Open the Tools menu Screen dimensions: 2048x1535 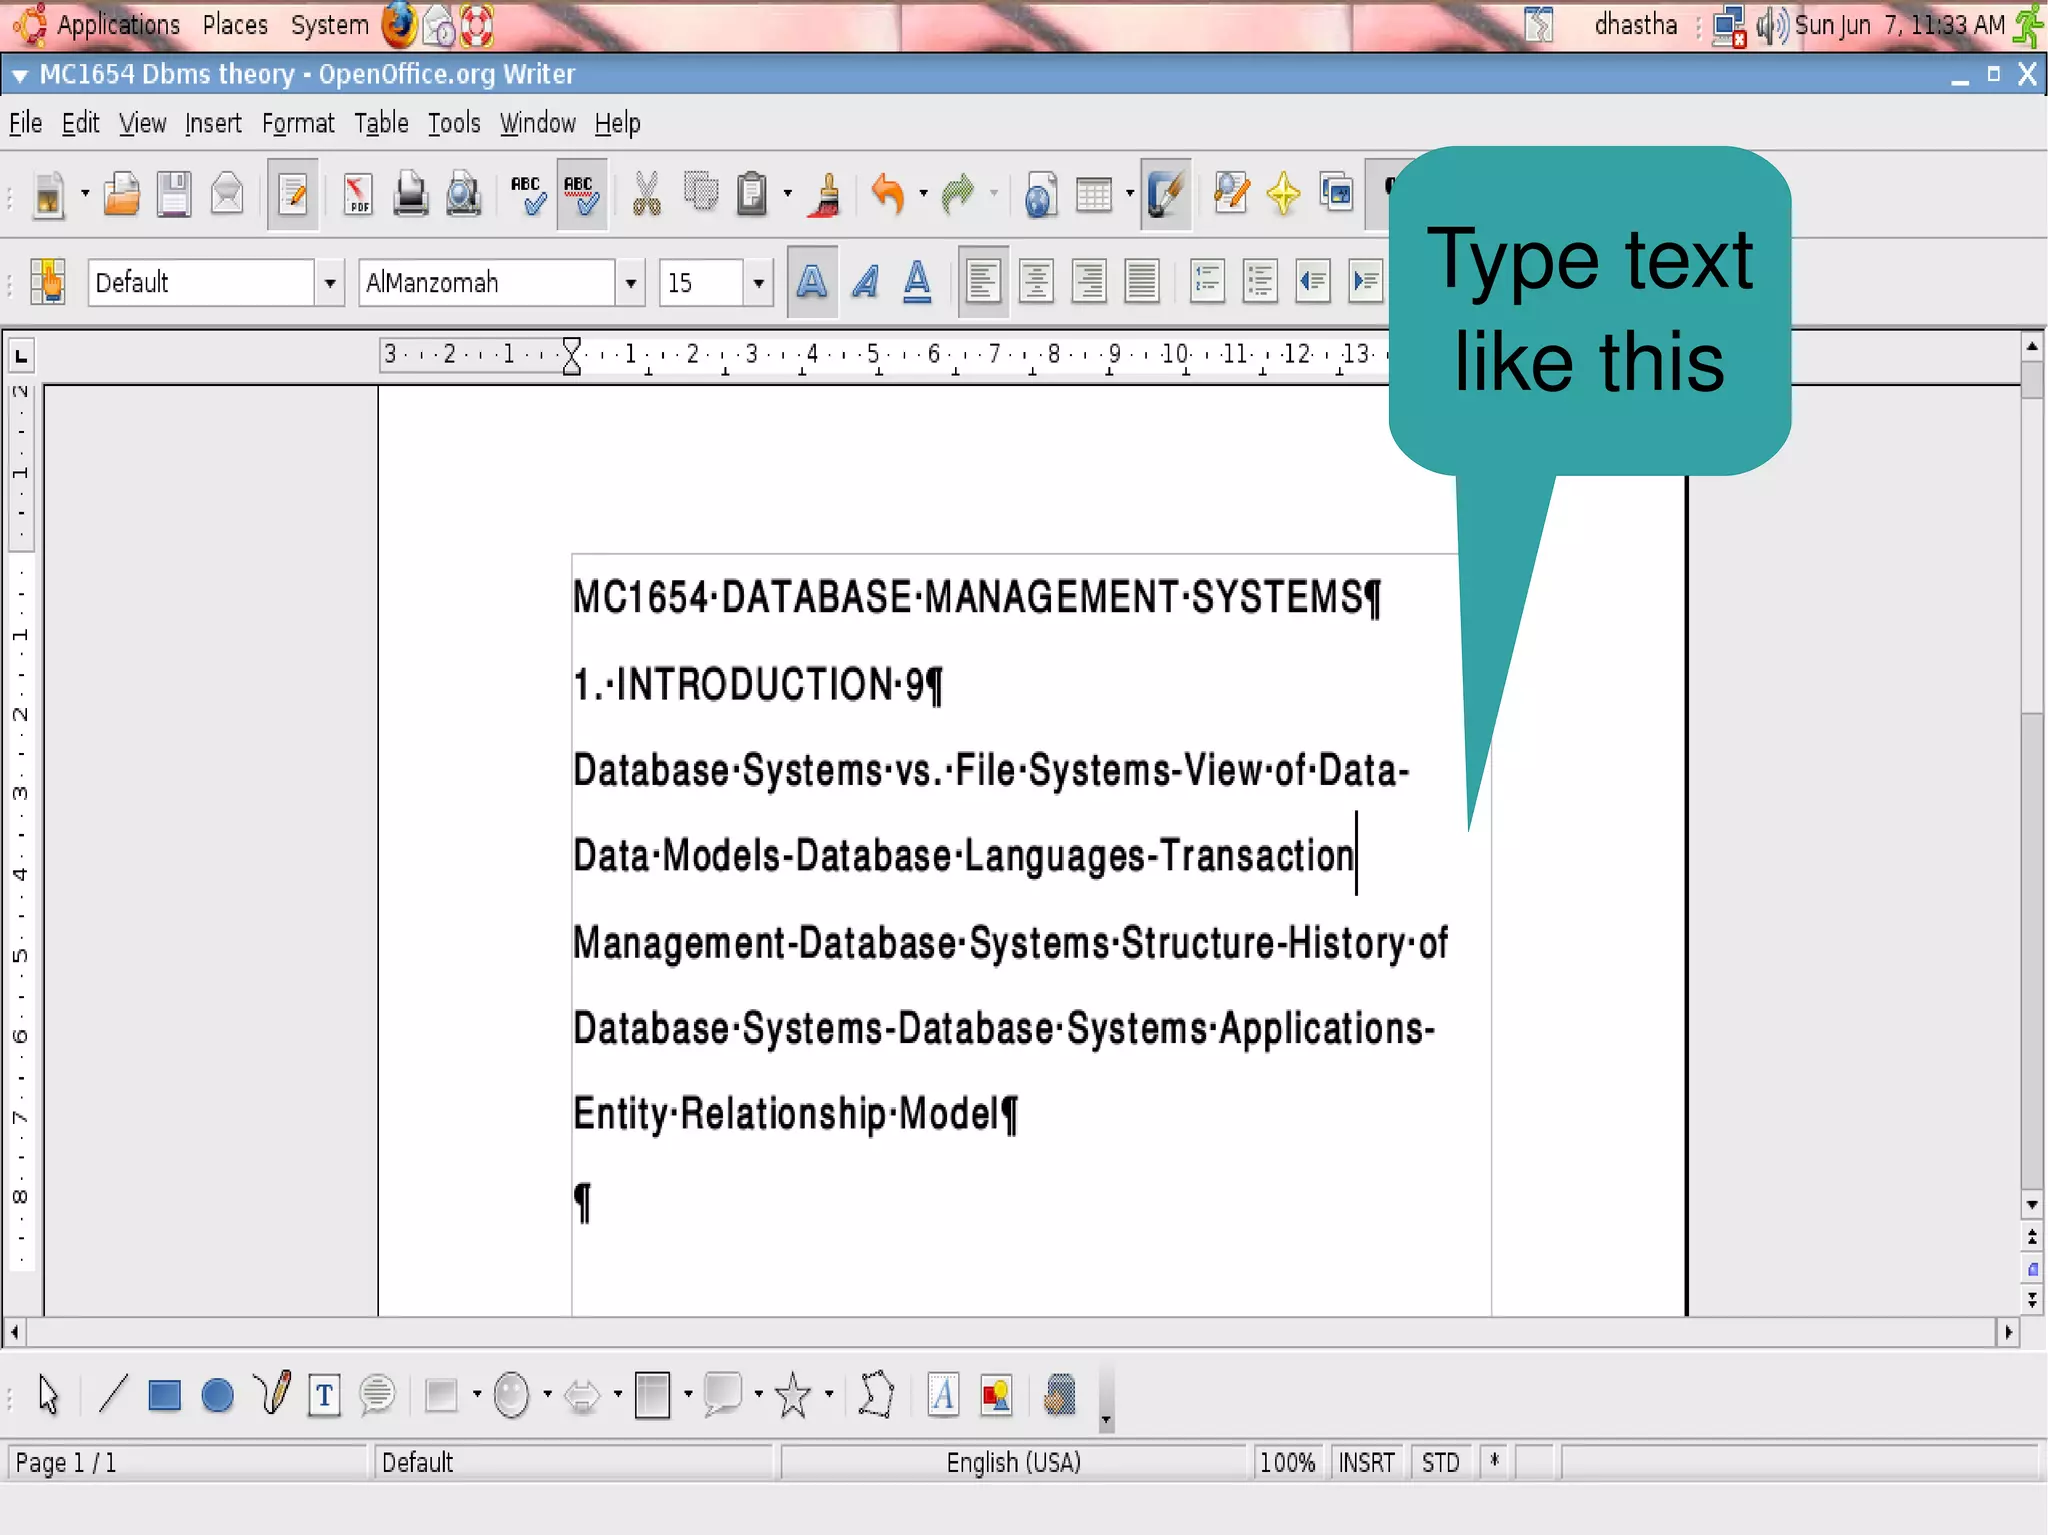tap(454, 123)
